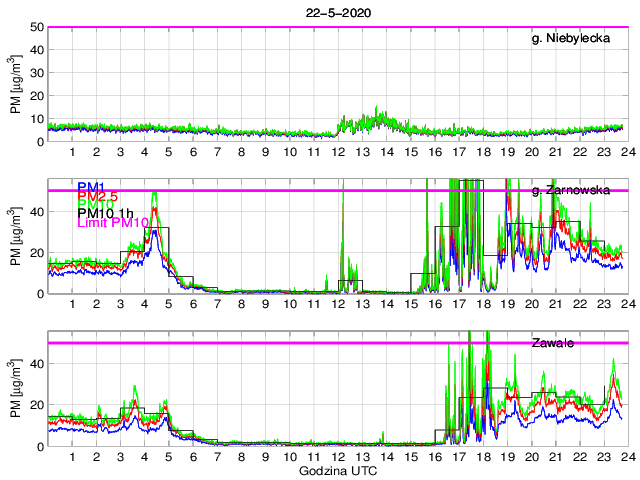Click hour 1 tick under the middle chart
This screenshot has height=480, width=640.
73,304
